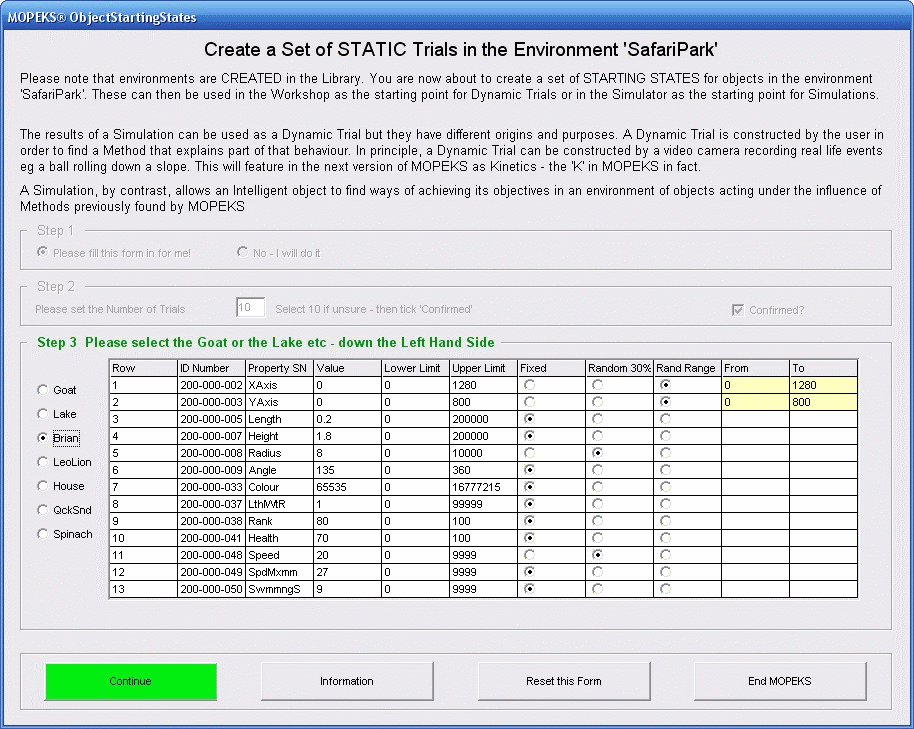The image size is (914, 729).
Task: Select Fixed for the Colour row
Action: 529,487
